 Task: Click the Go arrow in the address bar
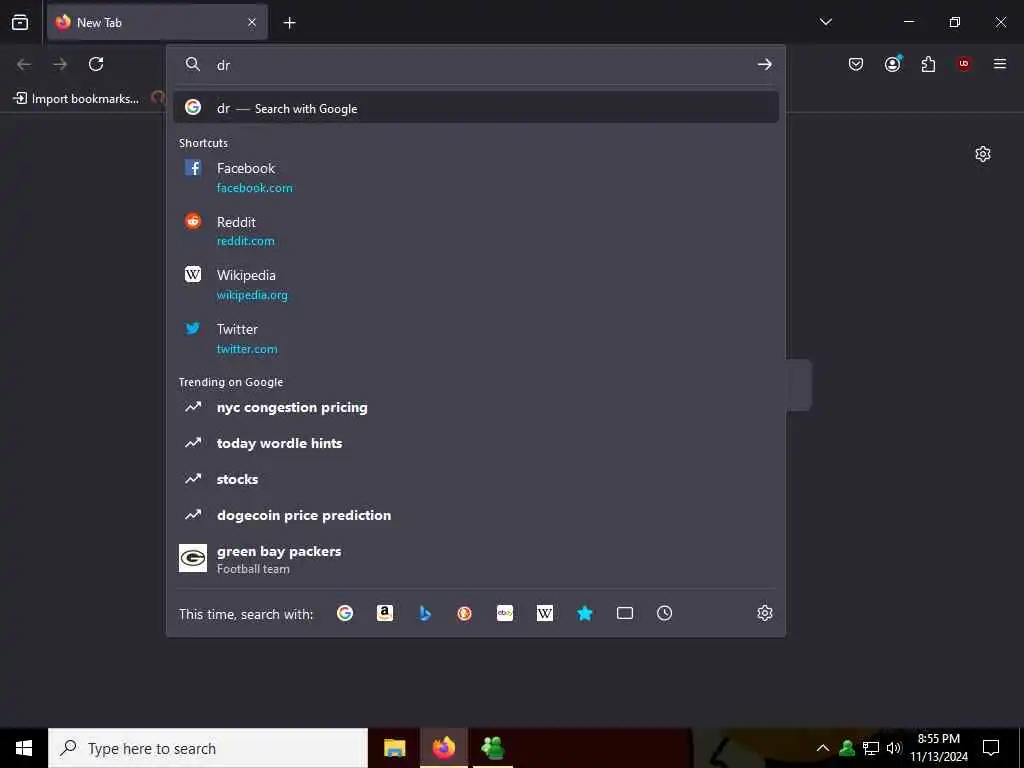765,65
